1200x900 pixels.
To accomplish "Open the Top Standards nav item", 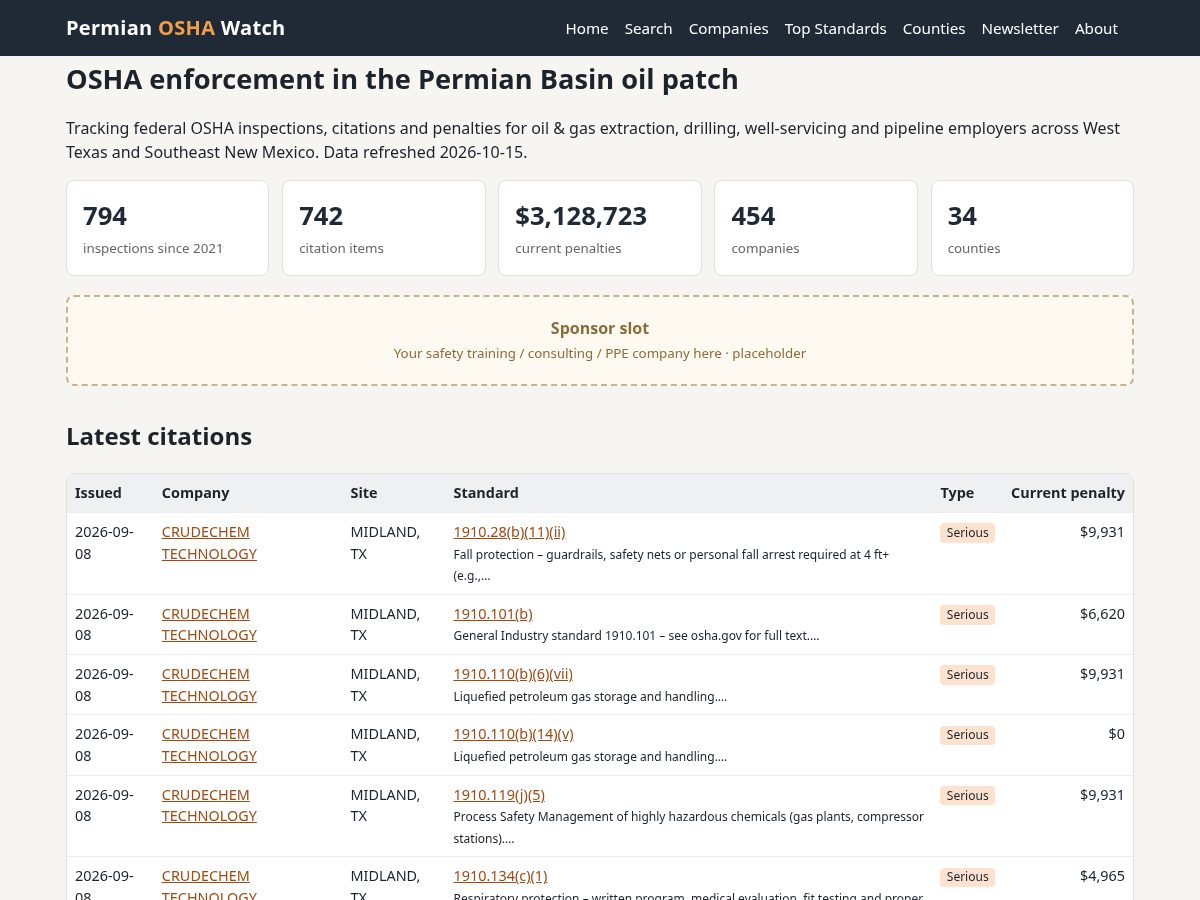I will [x=835, y=28].
